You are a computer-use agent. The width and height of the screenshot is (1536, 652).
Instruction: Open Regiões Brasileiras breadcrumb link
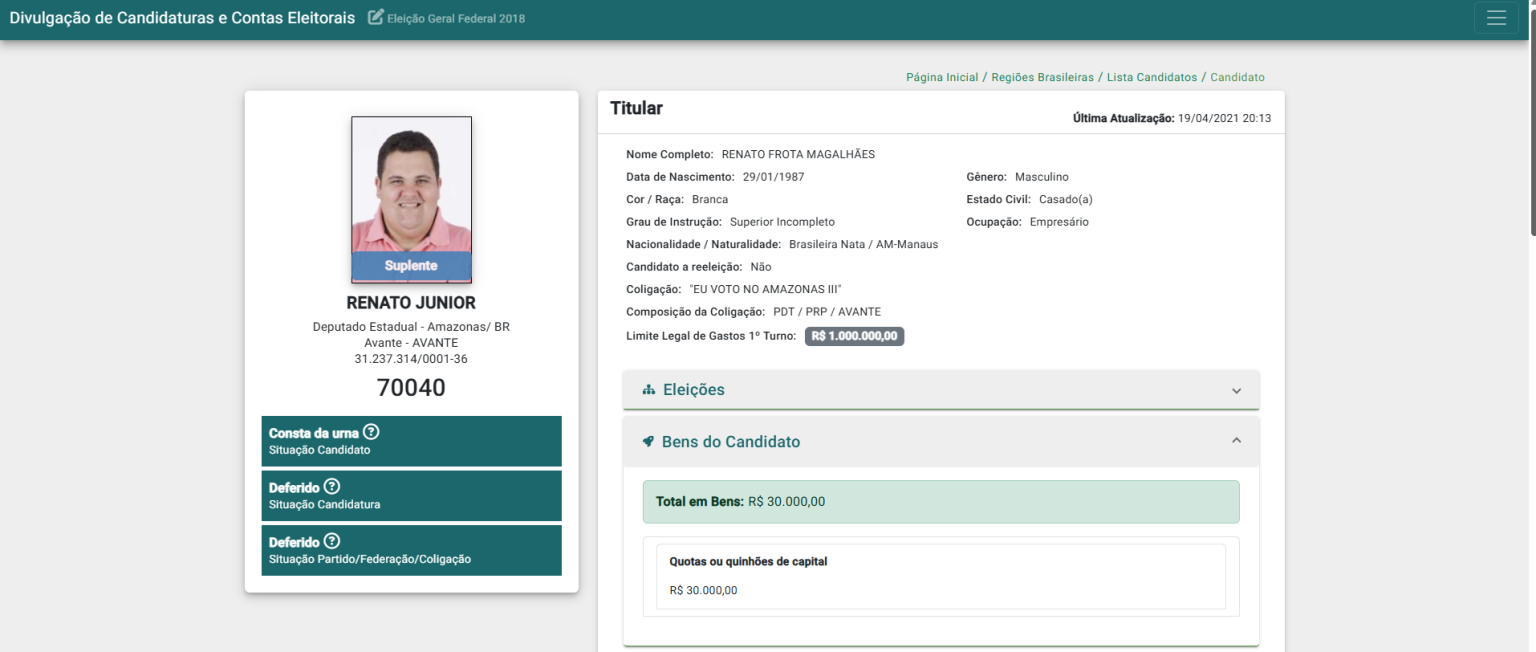1043,77
